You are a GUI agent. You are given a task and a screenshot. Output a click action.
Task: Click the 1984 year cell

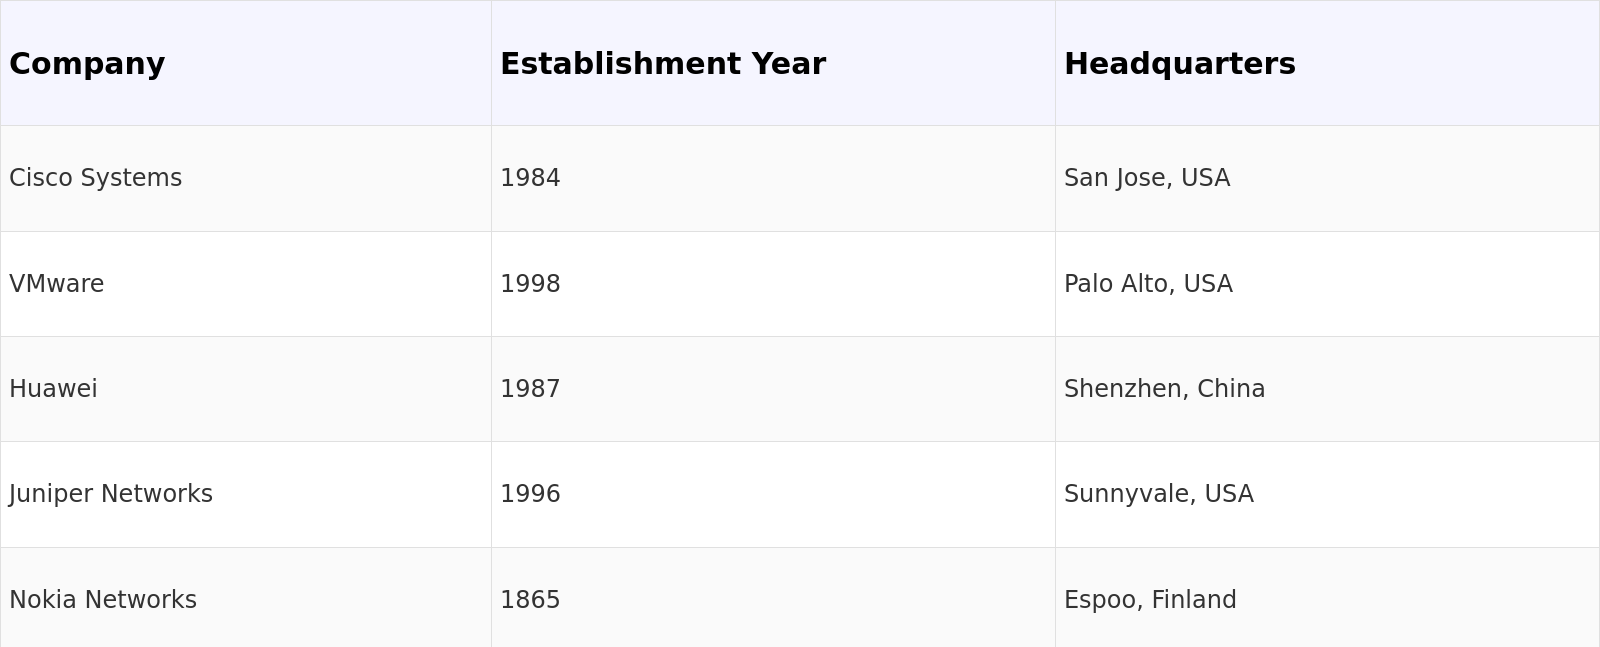pos(530,178)
